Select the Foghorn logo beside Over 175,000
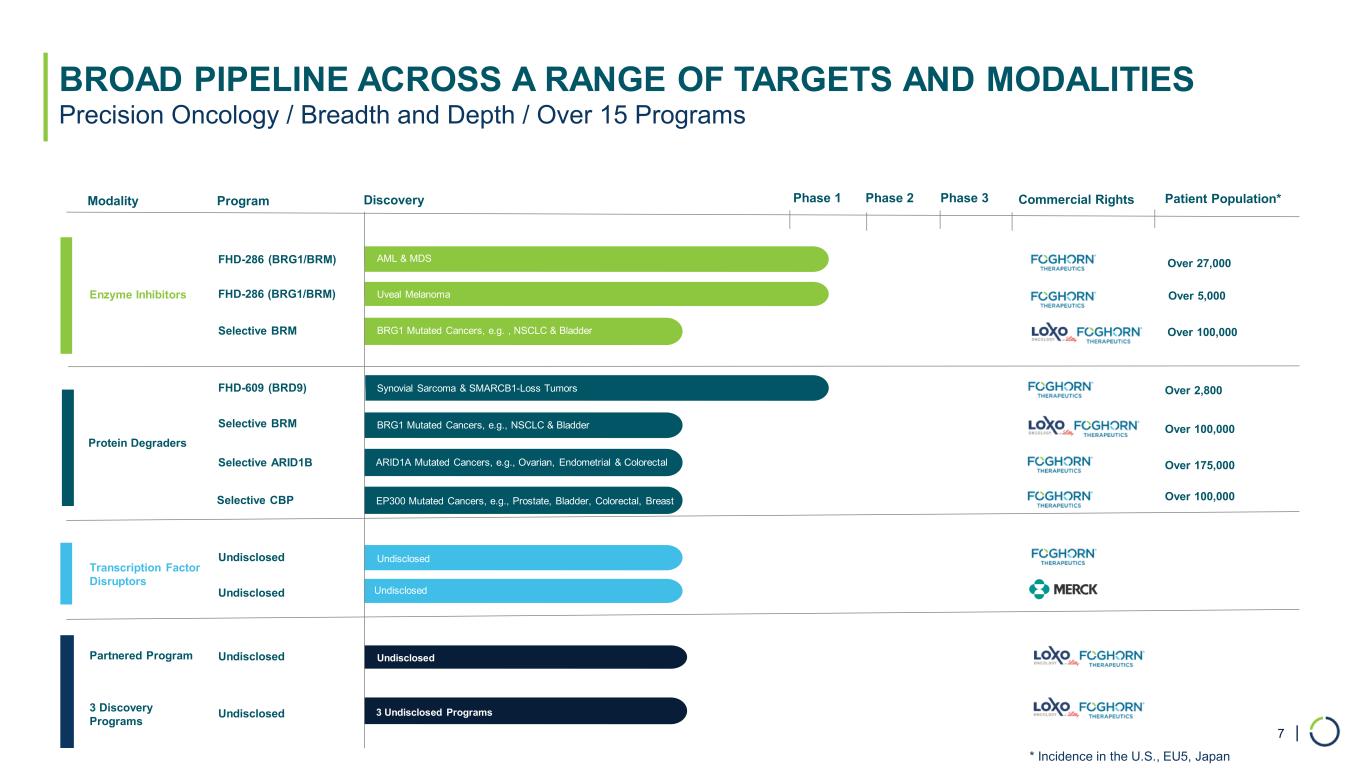 click(x=1060, y=464)
